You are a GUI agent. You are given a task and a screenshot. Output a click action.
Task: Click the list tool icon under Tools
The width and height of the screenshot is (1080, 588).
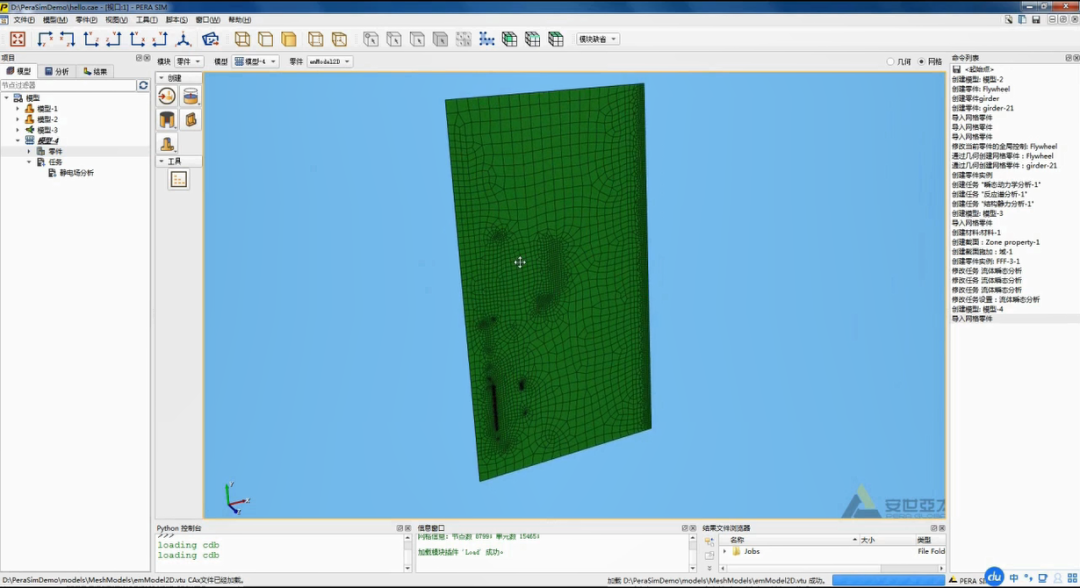tap(178, 180)
